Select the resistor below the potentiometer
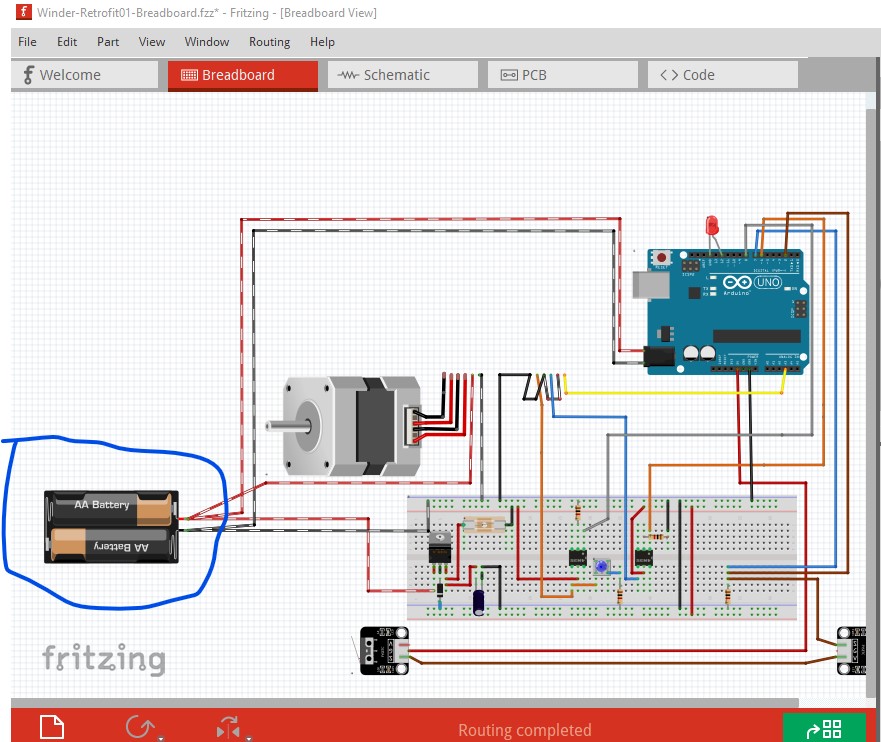 coord(620,595)
